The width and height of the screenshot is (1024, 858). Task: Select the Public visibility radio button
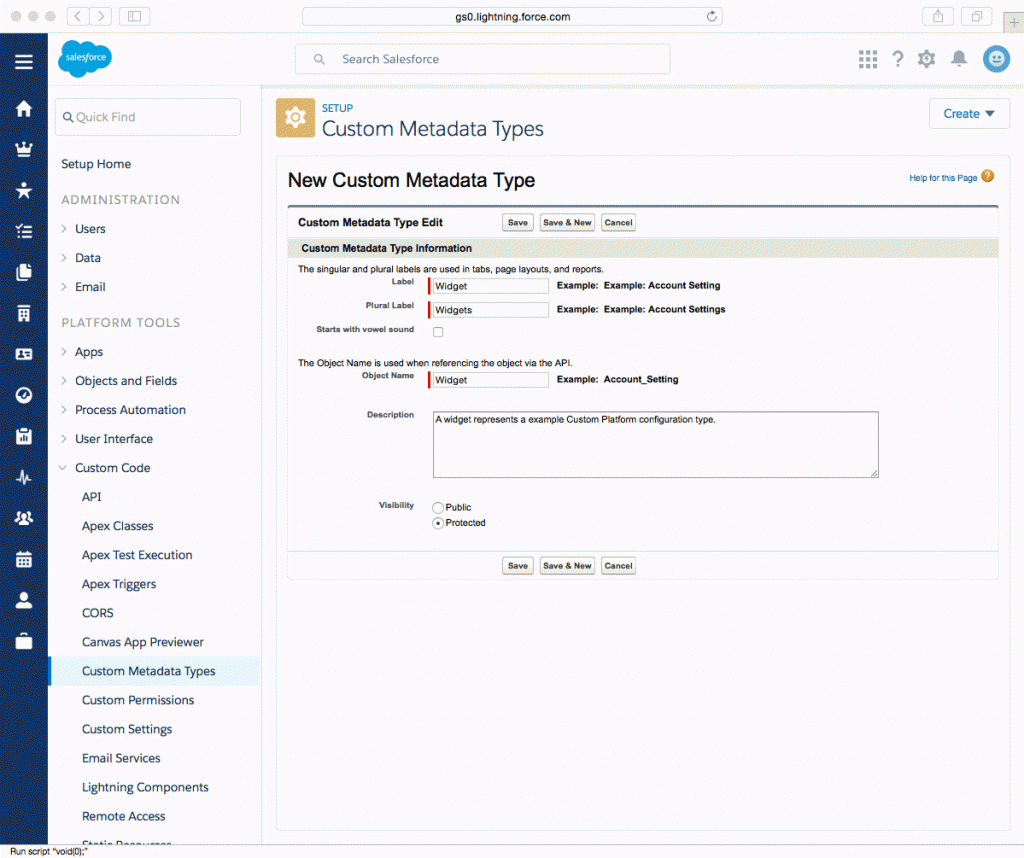click(438, 507)
